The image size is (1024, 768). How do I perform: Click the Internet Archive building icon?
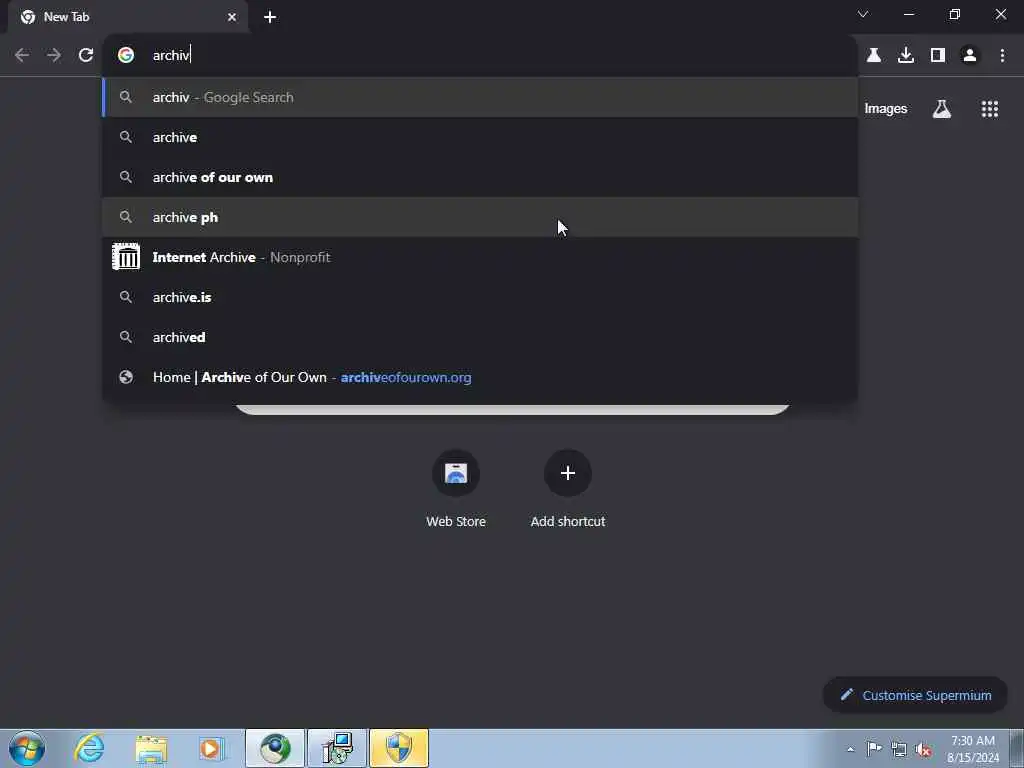tap(126, 257)
